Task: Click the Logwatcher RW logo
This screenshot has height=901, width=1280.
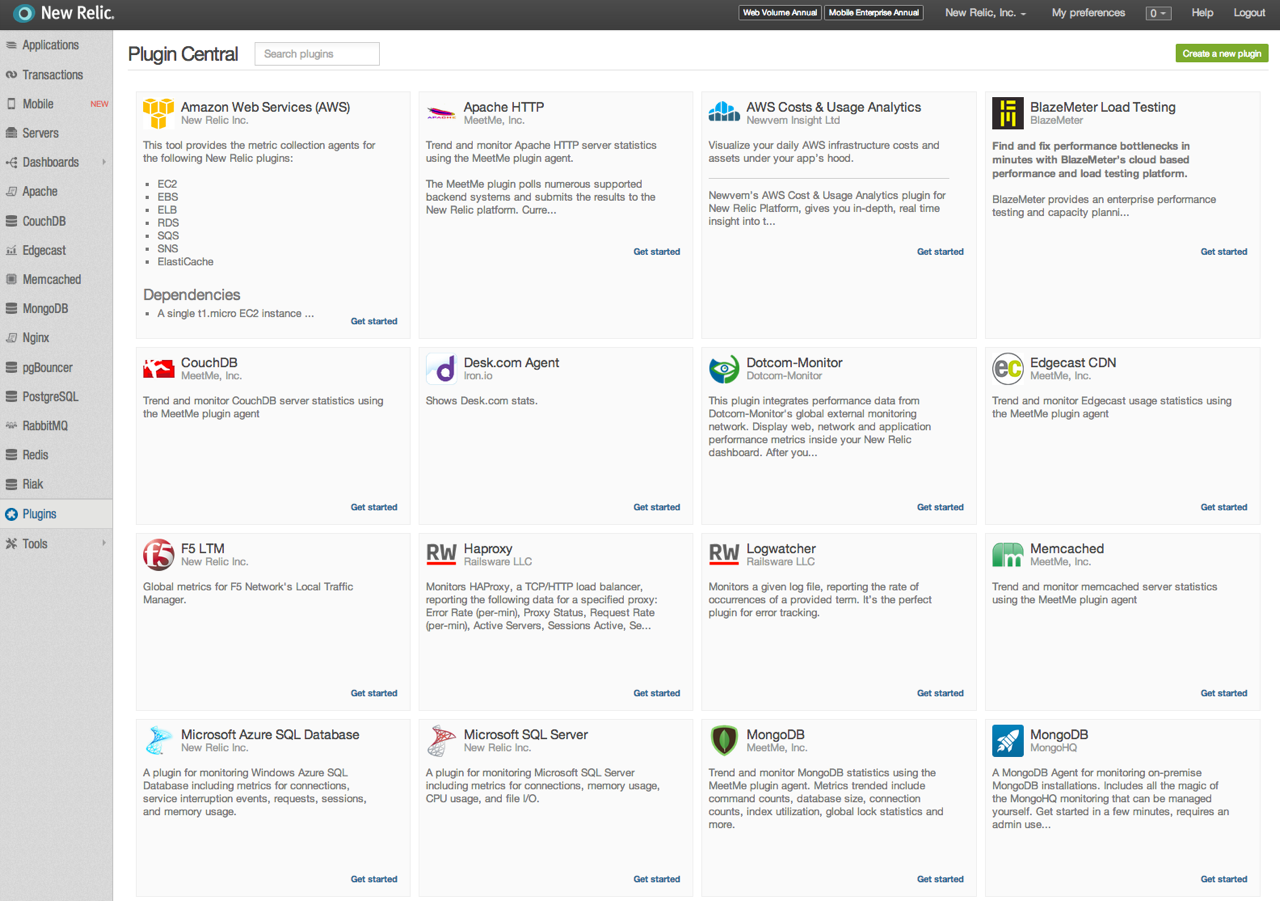Action: click(x=724, y=554)
